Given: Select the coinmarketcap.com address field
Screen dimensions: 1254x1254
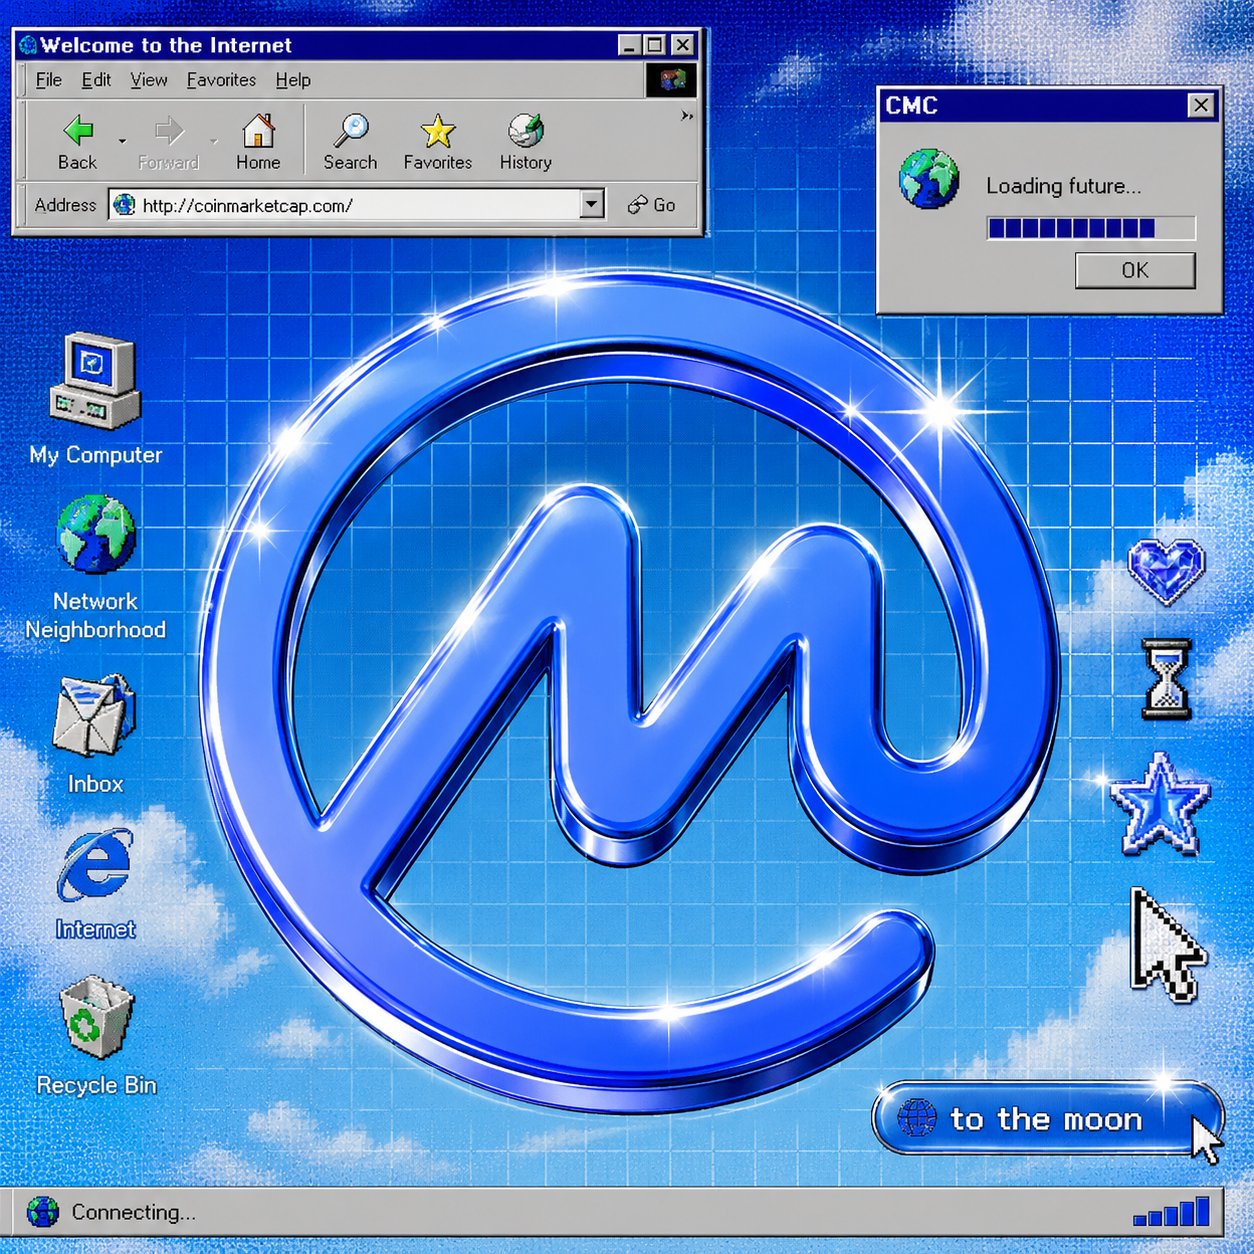Looking at the screenshot, I should (x=356, y=205).
